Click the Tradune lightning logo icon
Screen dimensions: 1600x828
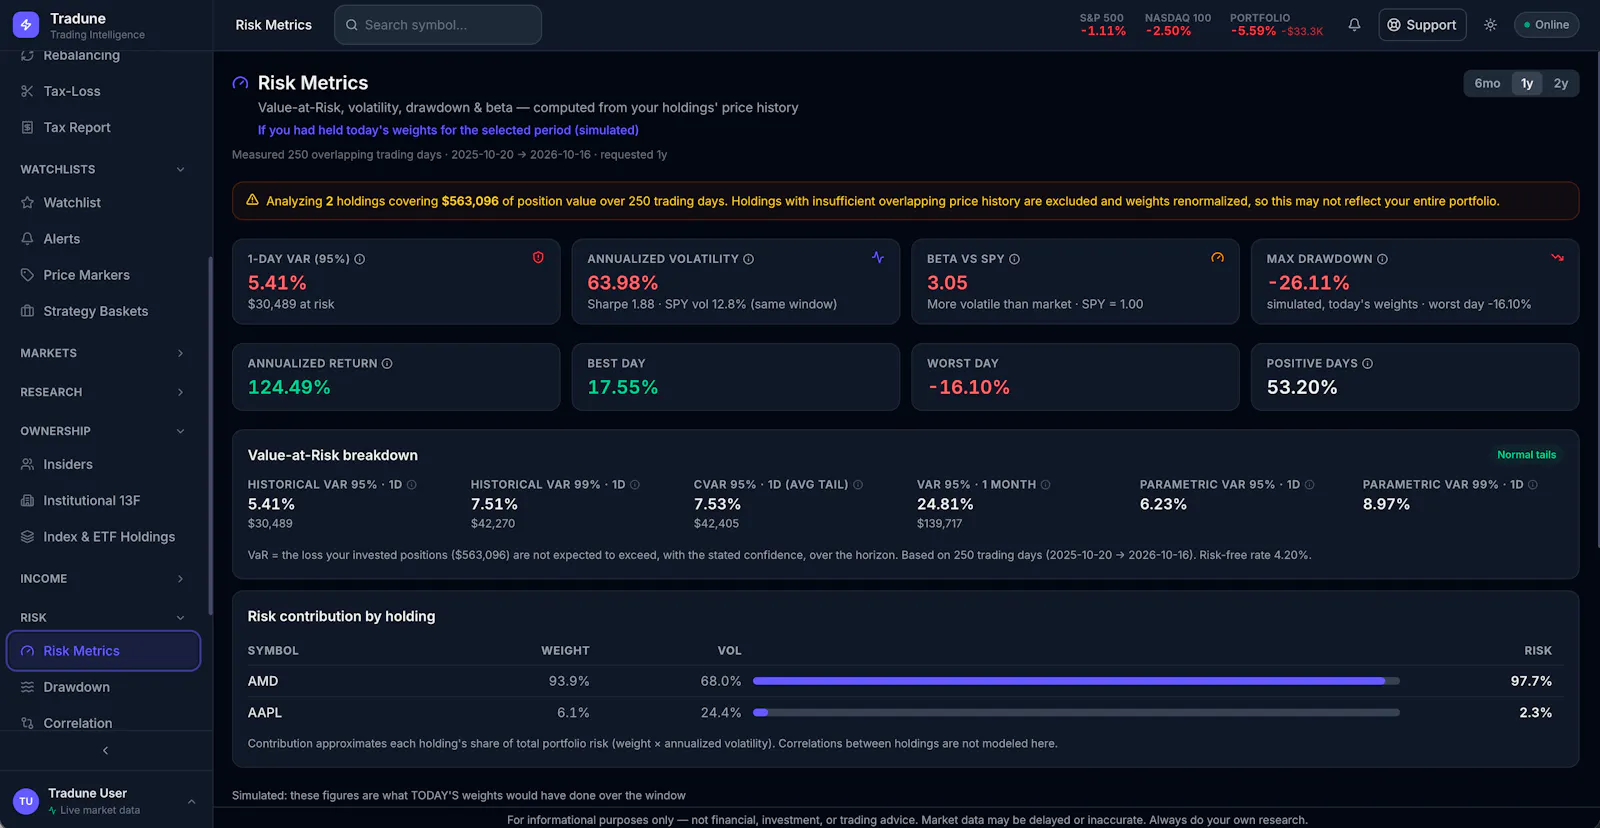[x=26, y=25]
